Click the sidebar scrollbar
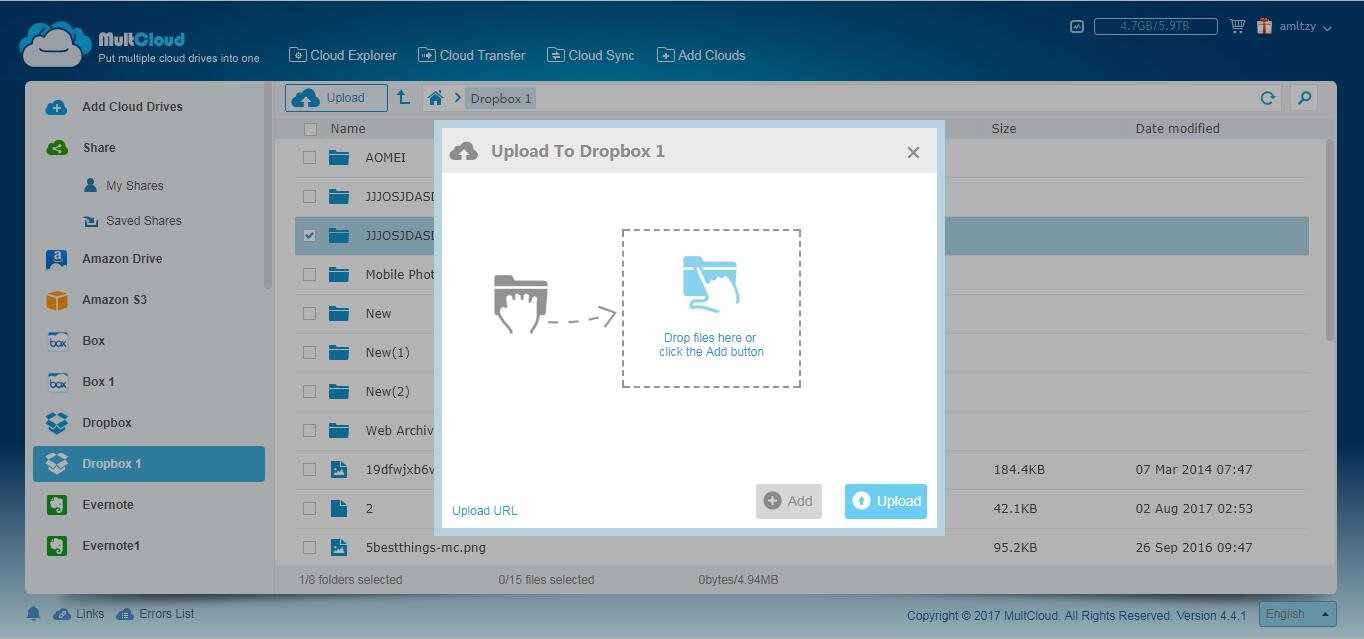This screenshot has height=639, width=1364. (268, 187)
